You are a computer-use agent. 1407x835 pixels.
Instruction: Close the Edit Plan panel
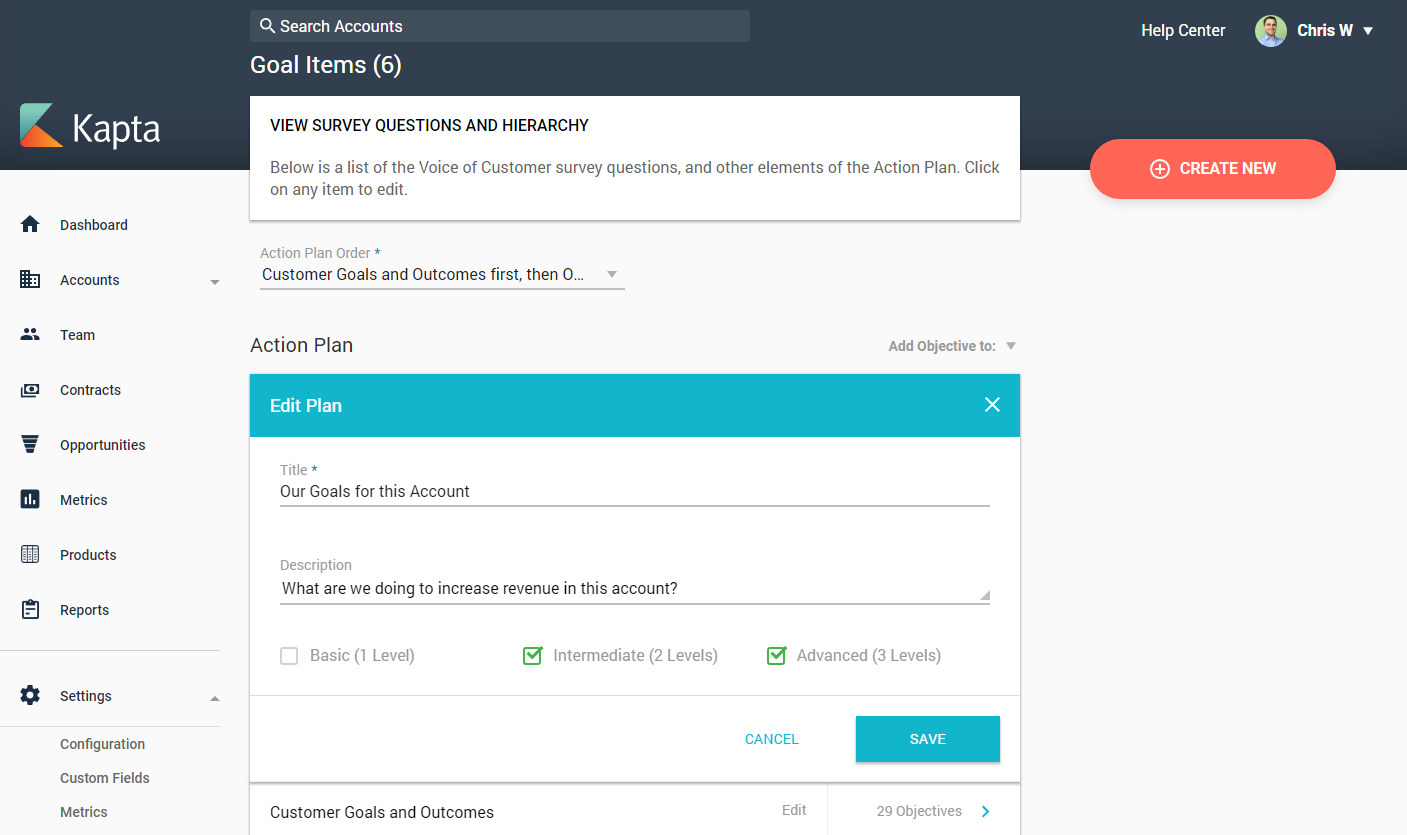click(992, 404)
